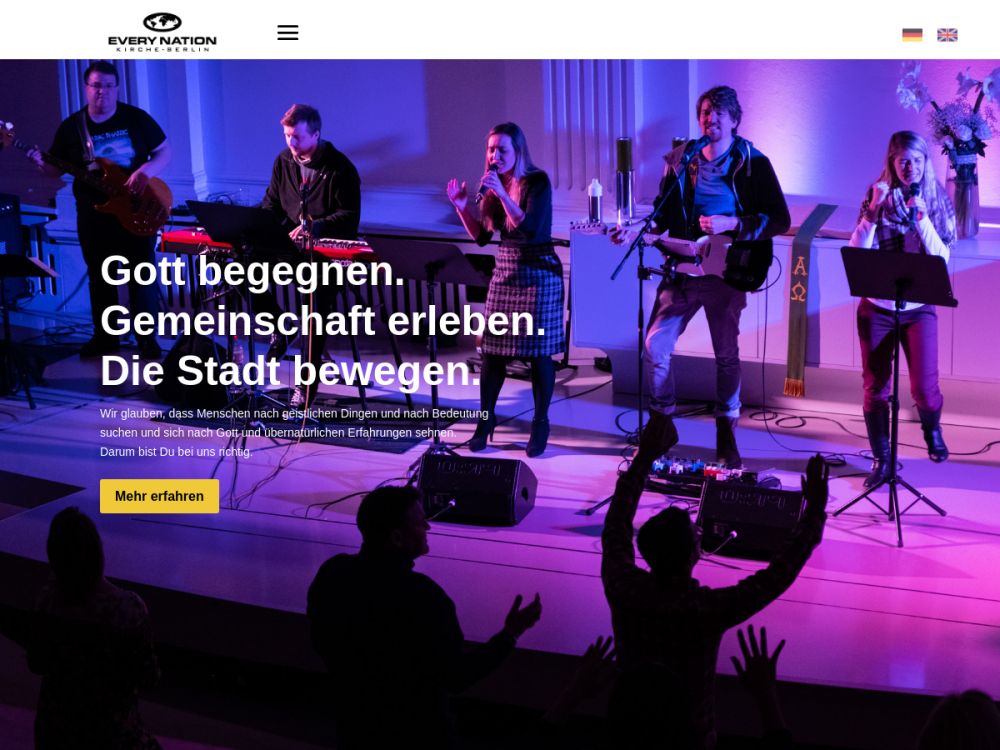Click the paragraph beginning 'Wir glauben, dass Menschen'
Screen dimensions: 1000x750
tap(294, 432)
